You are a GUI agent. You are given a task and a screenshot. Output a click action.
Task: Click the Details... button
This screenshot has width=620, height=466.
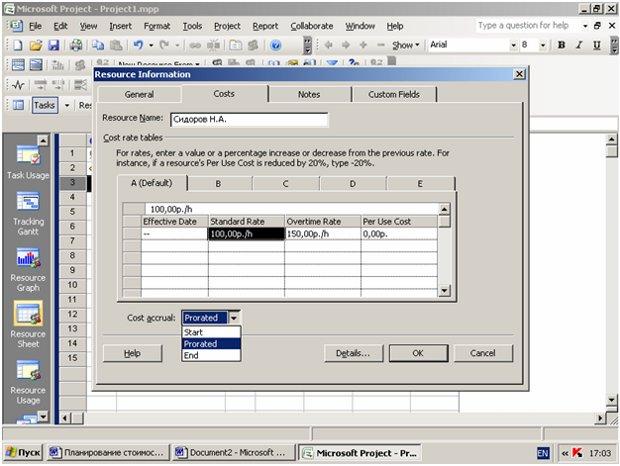tap(353, 353)
